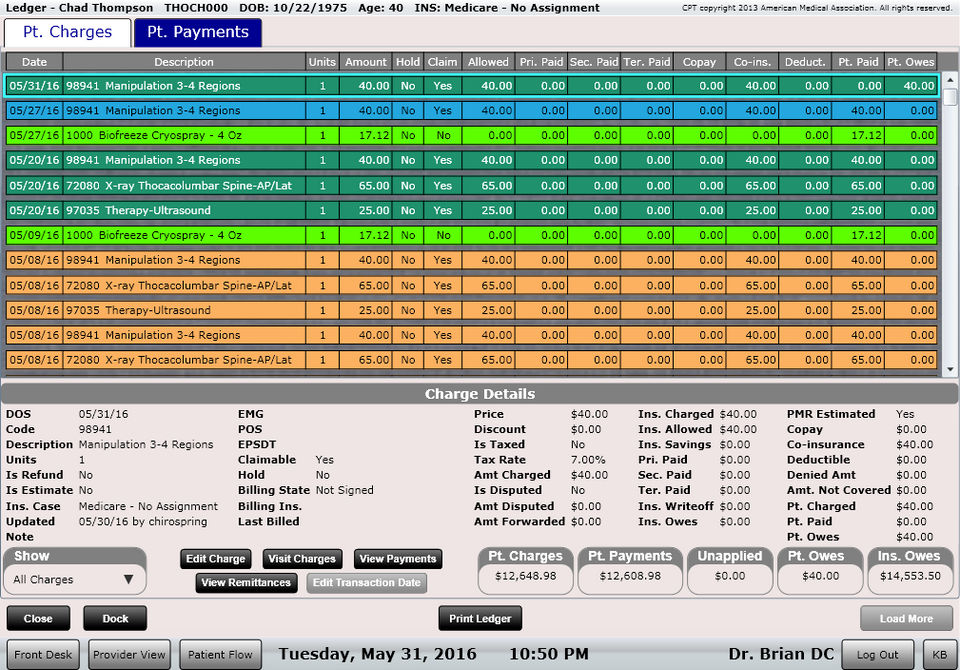Select the 05/08/16 Therapy-Ultrasound row
The width and height of the screenshot is (960, 670).
click(x=471, y=311)
